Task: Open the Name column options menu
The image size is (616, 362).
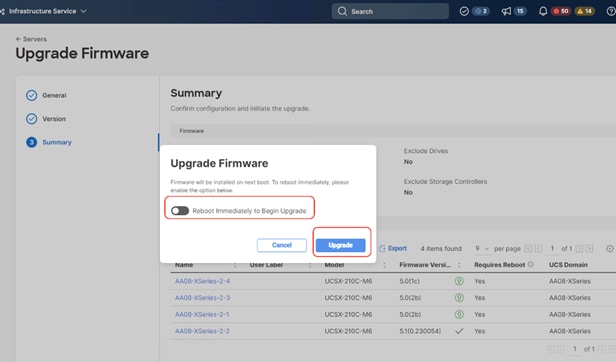Action: click(x=235, y=265)
